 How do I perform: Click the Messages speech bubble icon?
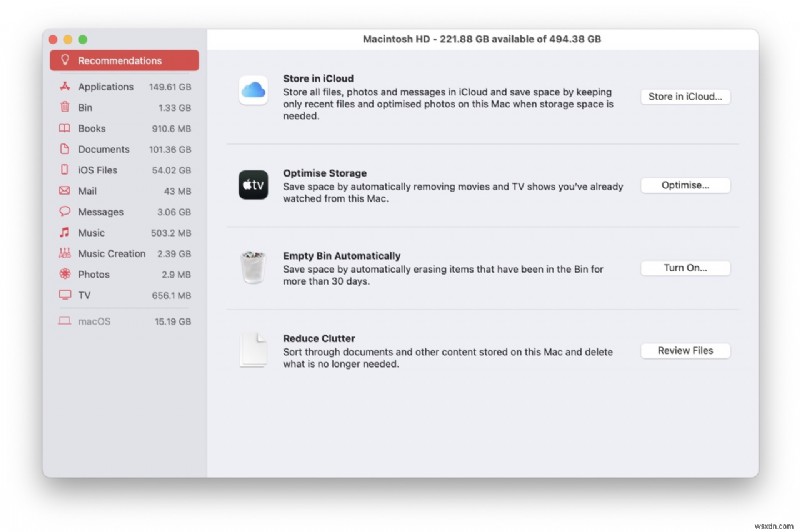65,211
